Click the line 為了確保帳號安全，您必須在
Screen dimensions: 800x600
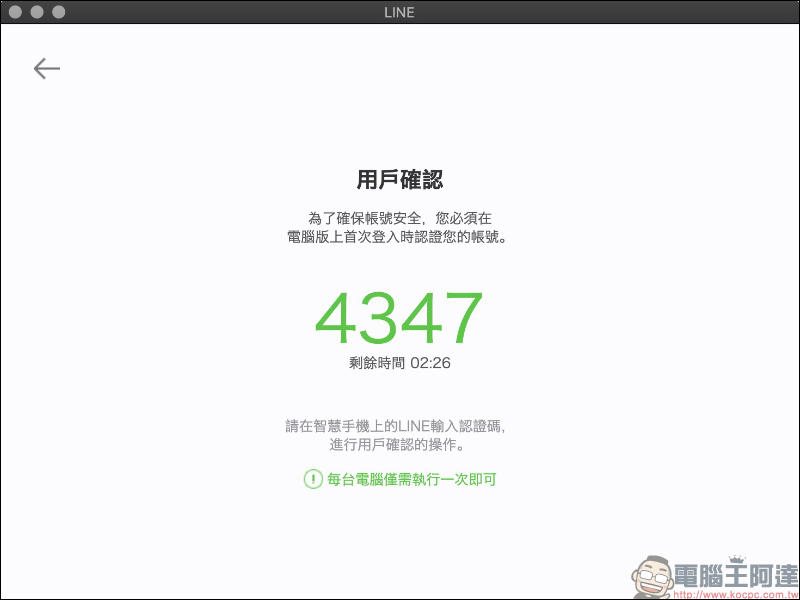[x=399, y=218]
